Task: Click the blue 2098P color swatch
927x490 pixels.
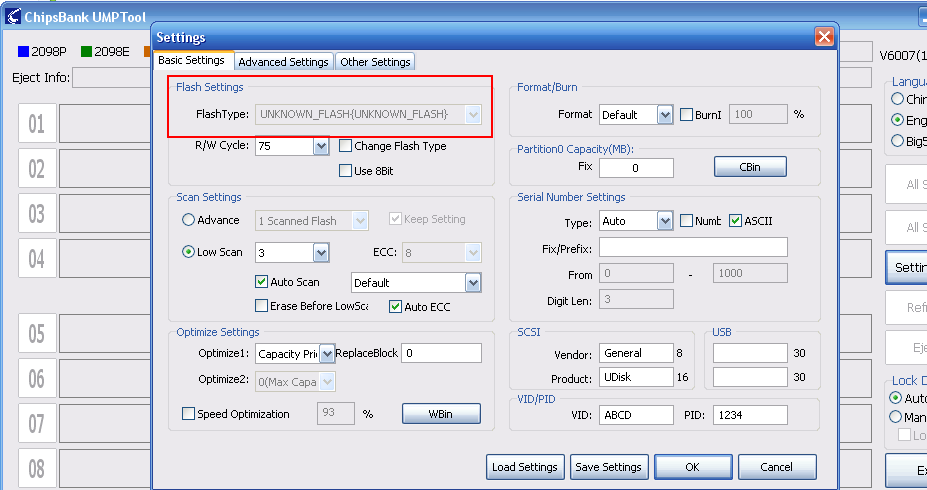Action: point(24,52)
